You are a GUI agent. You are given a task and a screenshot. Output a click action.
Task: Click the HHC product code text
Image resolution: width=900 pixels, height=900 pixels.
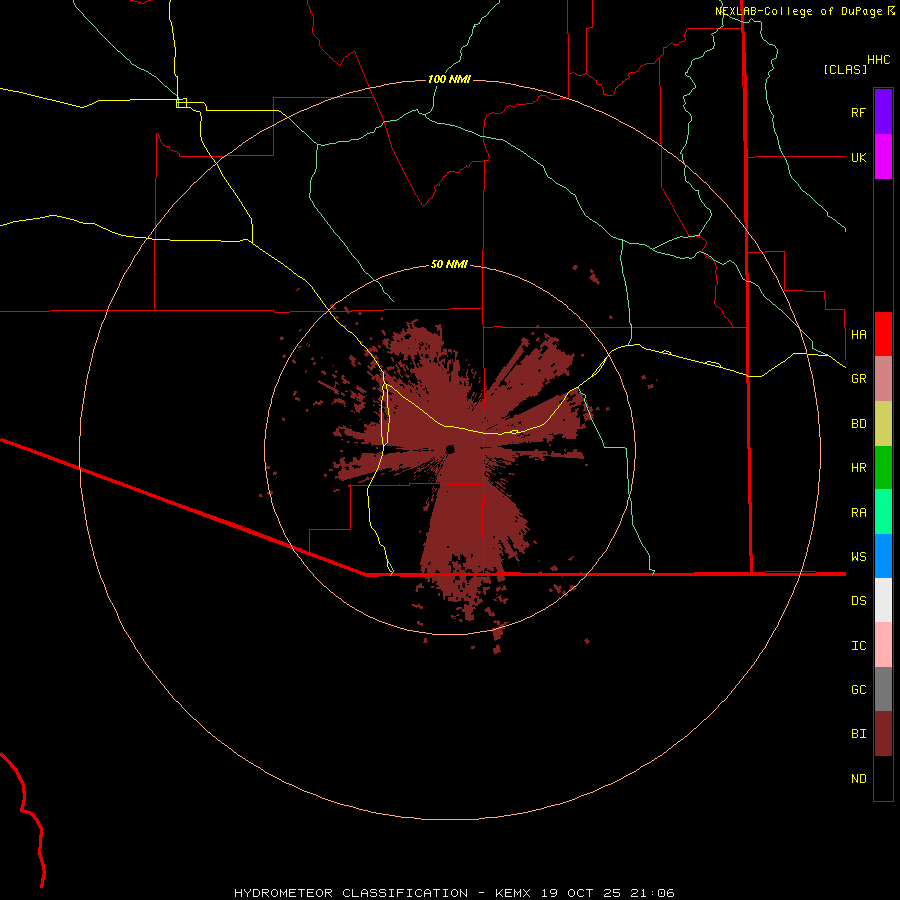(878, 60)
